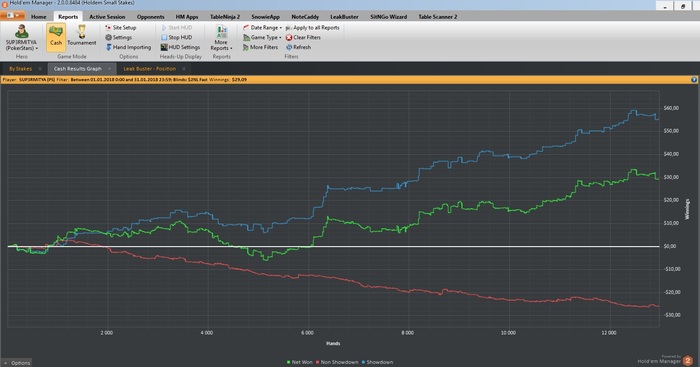Expand the More Reports menu

click(221, 38)
